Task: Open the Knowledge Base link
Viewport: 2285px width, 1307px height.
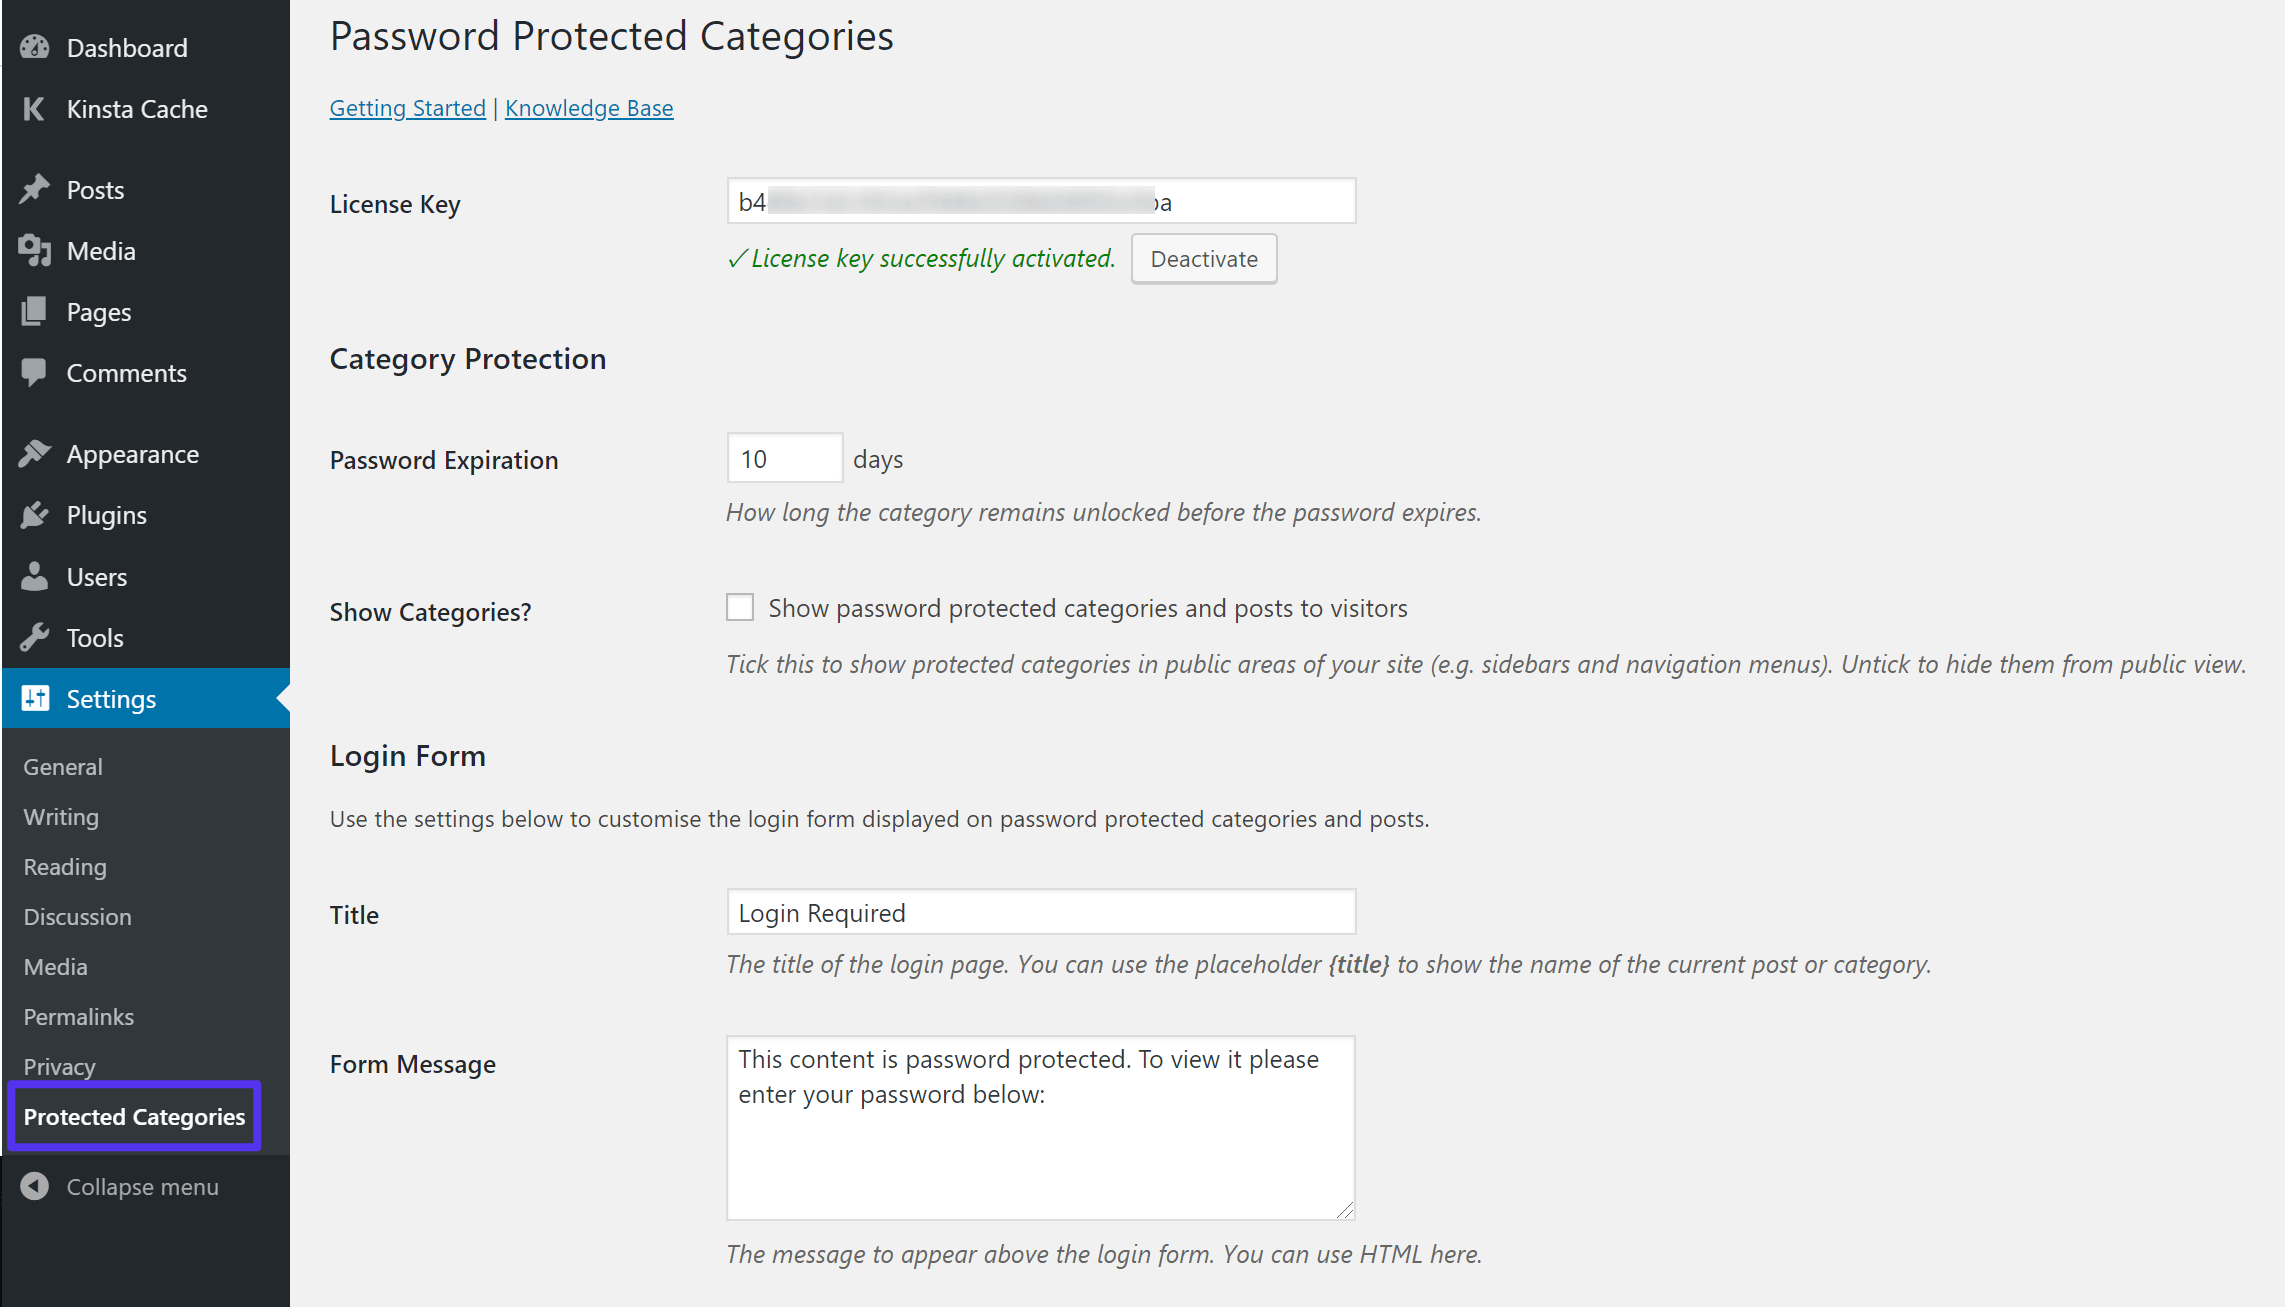Action: click(x=589, y=107)
